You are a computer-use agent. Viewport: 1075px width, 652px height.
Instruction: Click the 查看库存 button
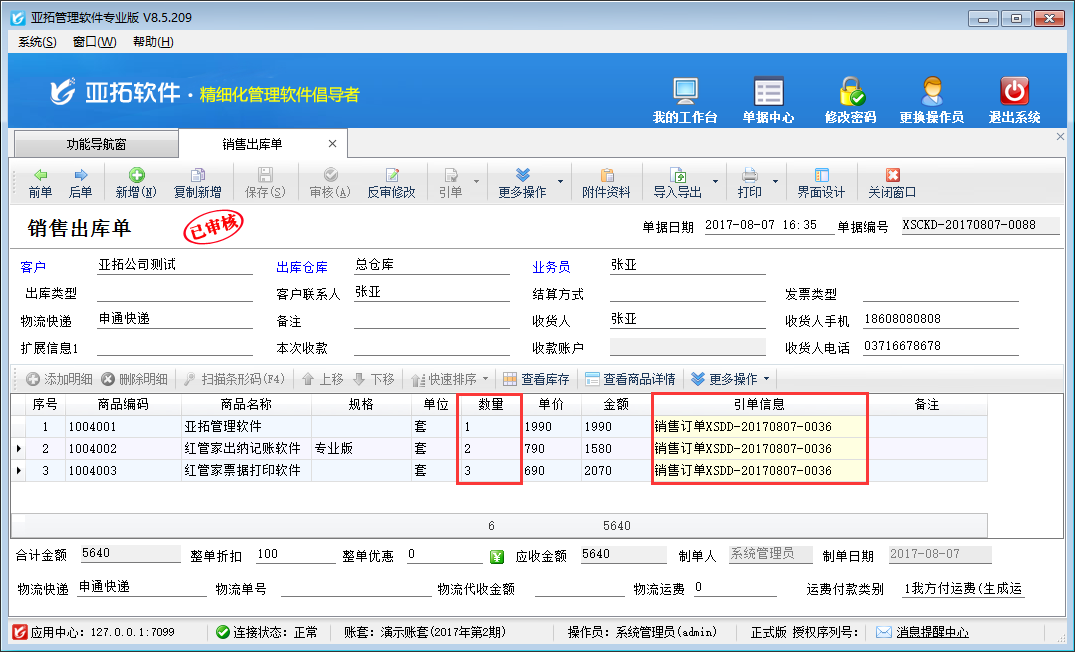pos(536,380)
